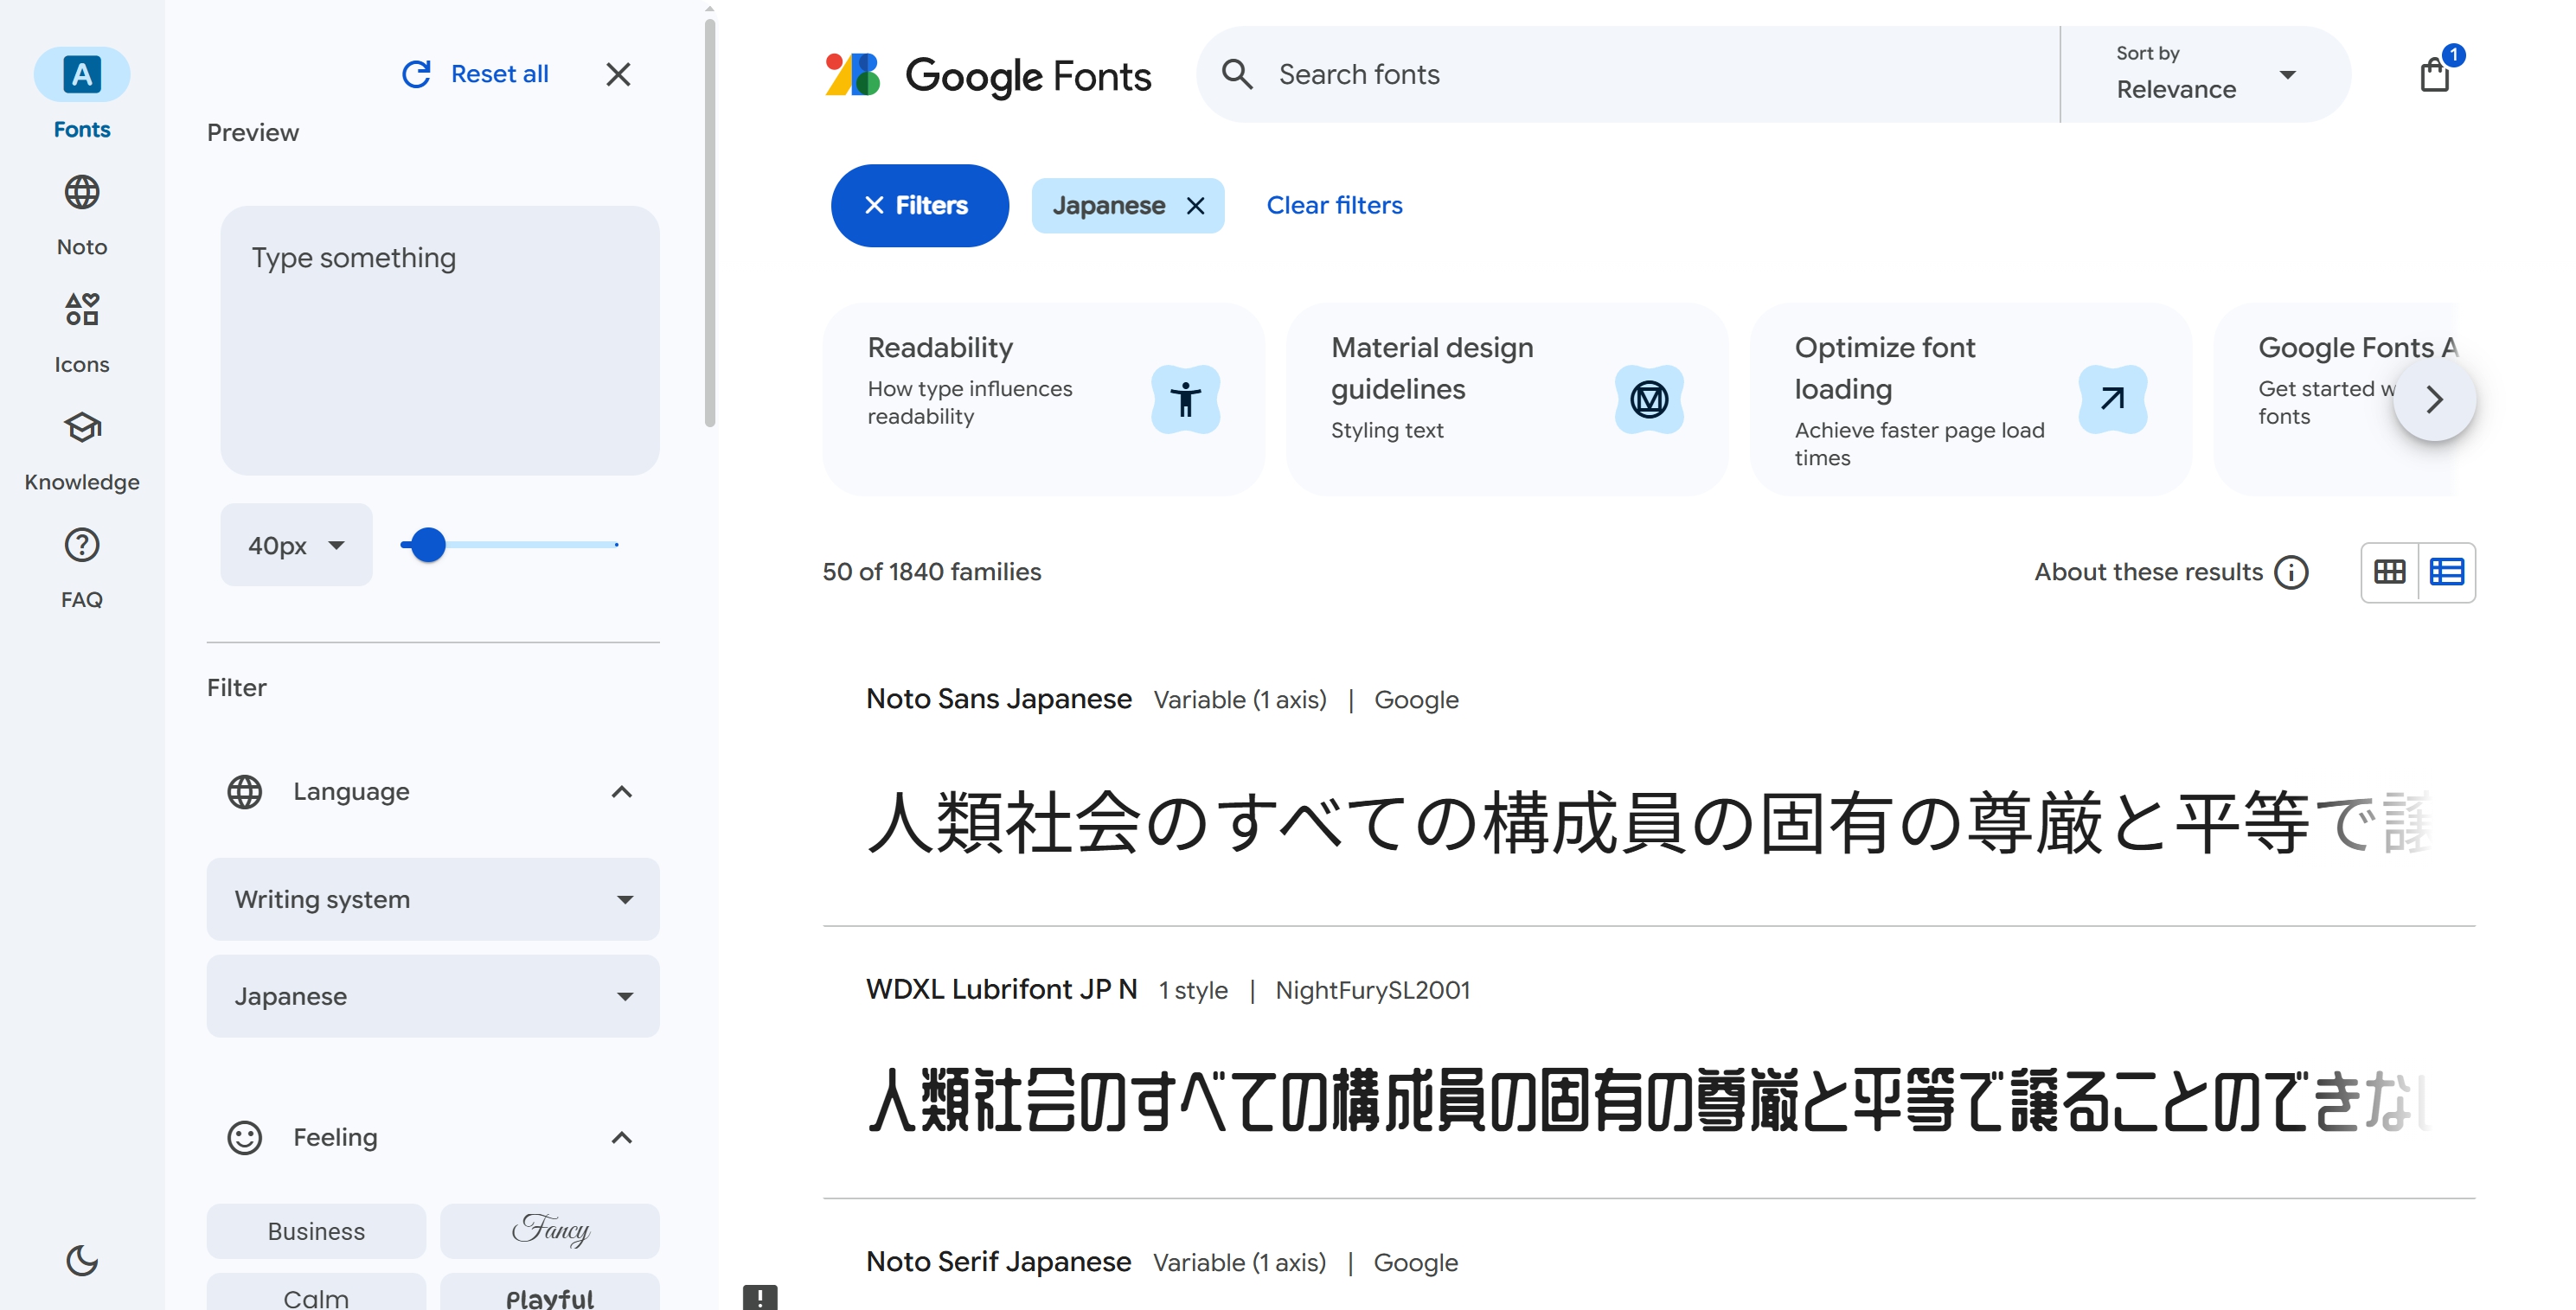
Task: Toggle the Fancy feeling chip
Action: (550, 1231)
